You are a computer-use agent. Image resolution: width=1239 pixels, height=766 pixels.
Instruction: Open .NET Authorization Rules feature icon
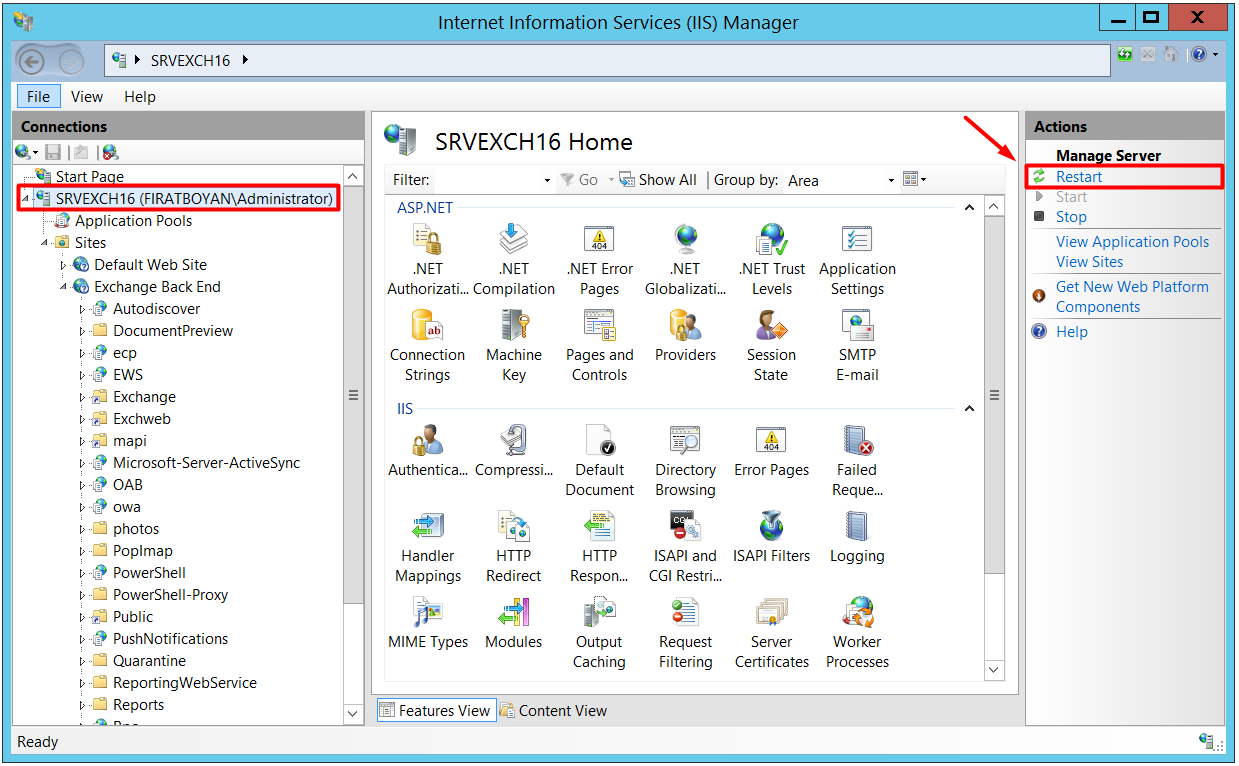click(x=428, y=258)
